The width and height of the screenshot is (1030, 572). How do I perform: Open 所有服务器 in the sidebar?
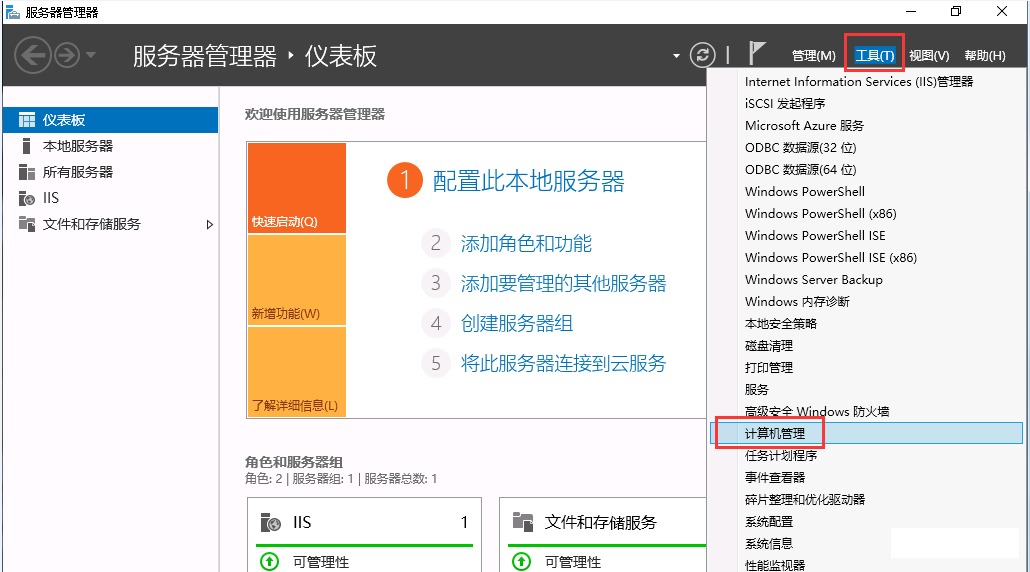(77, 172)
